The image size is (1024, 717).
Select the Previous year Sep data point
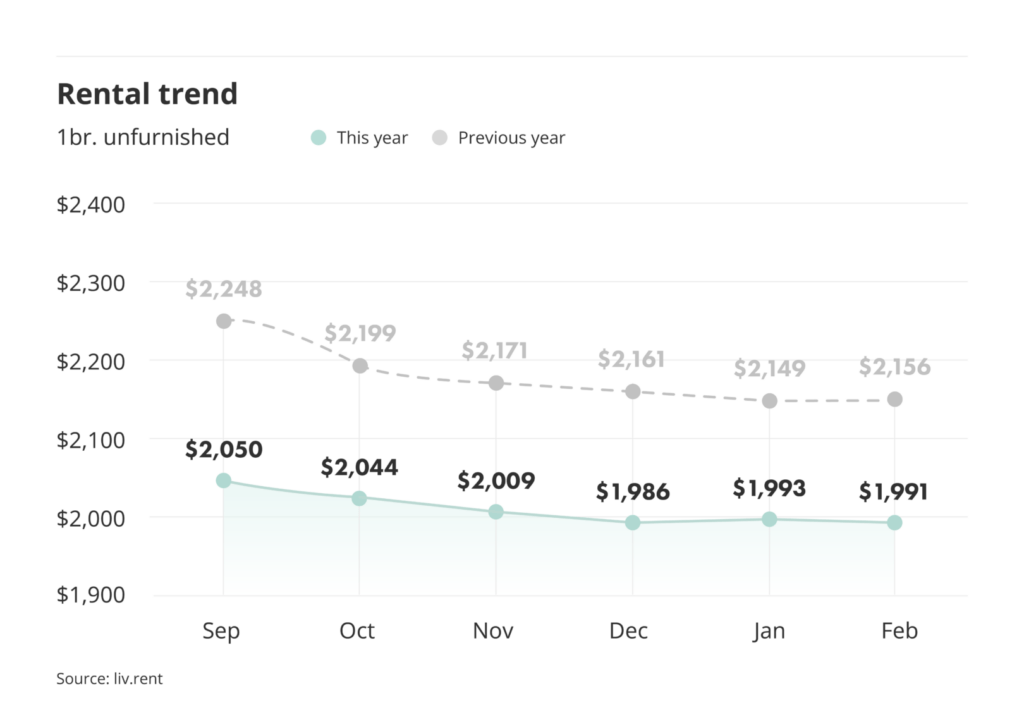tap(224, 321)
